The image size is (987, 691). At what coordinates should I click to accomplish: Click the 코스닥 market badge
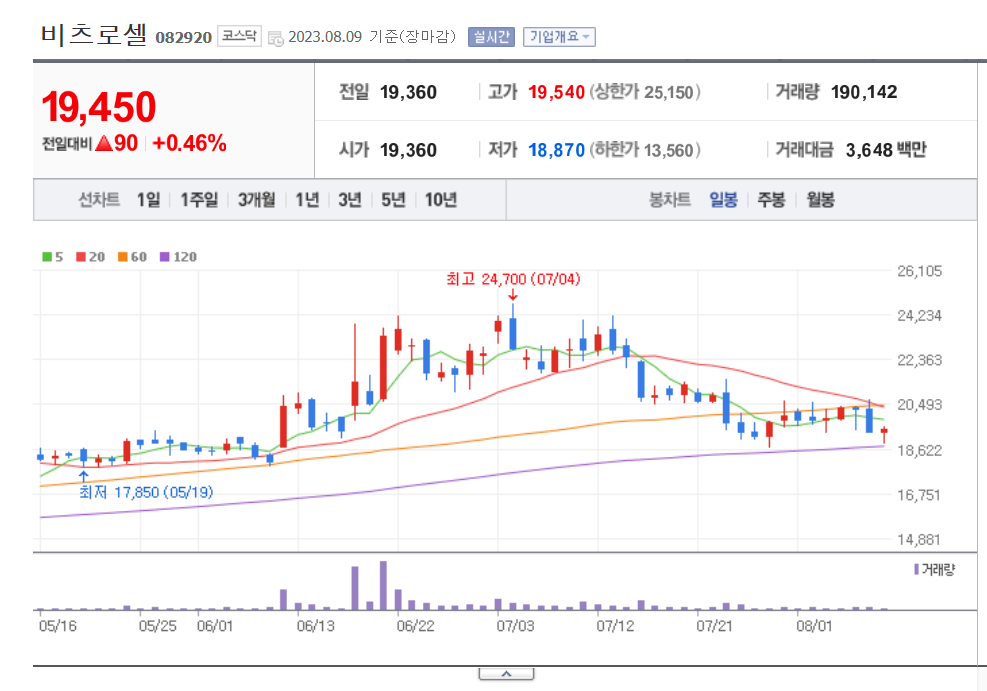tap(239, 36)
